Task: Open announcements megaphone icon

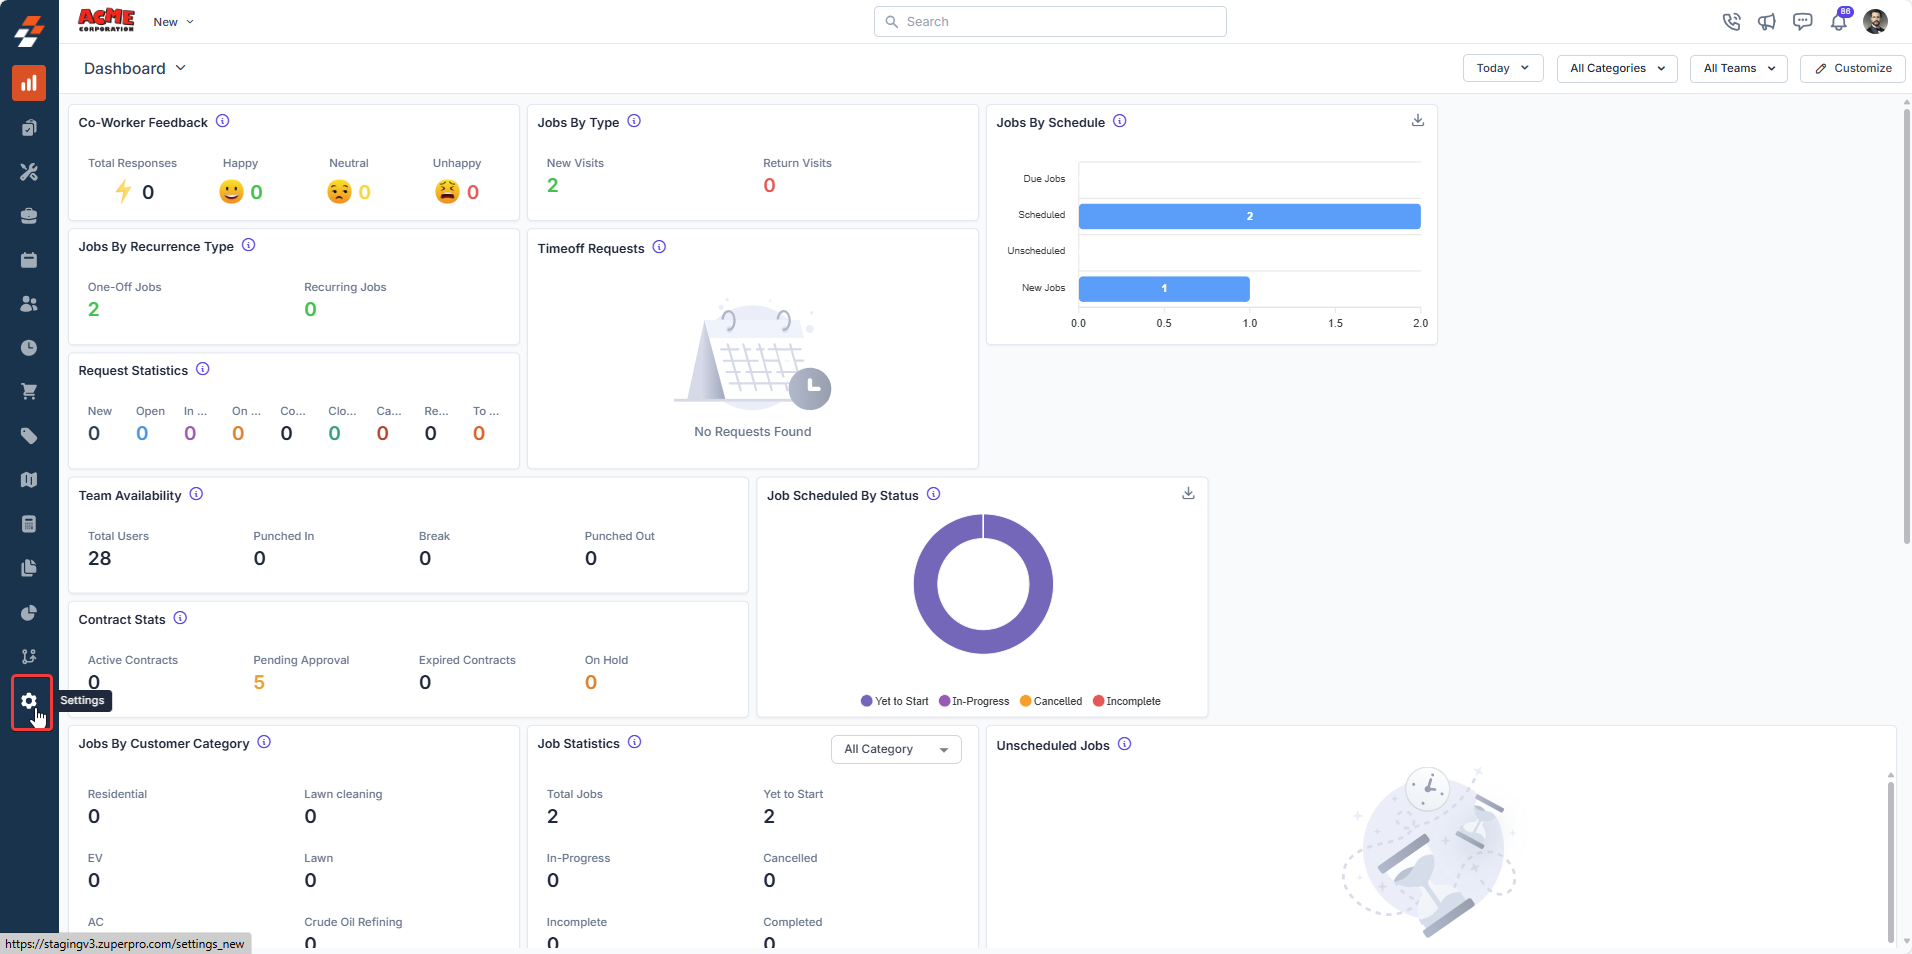Action: pyautogui.click(x=1767, y=21)
